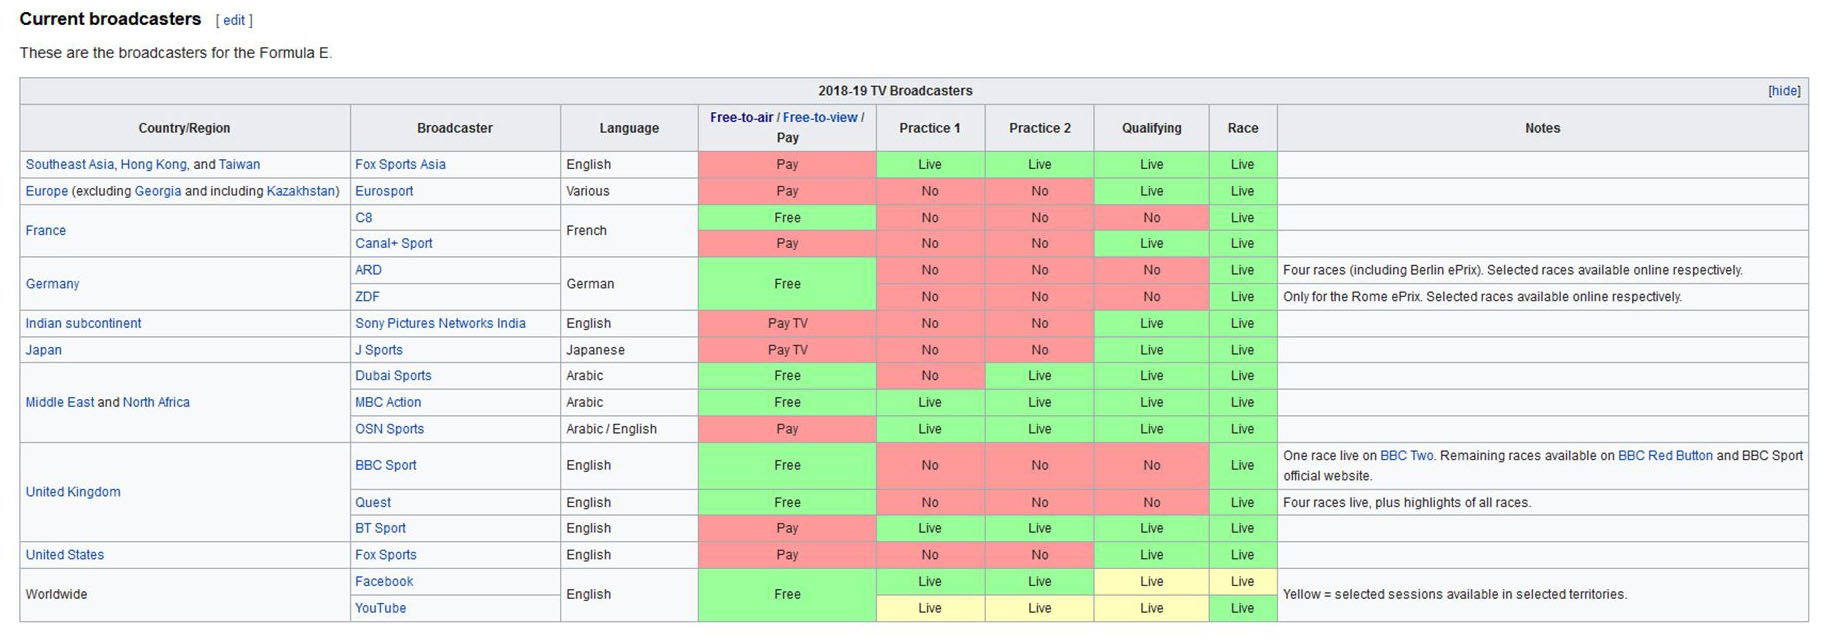Open the Fox Sports link for United States
This screenshot has width=1826, height=643.
[386, 555]
